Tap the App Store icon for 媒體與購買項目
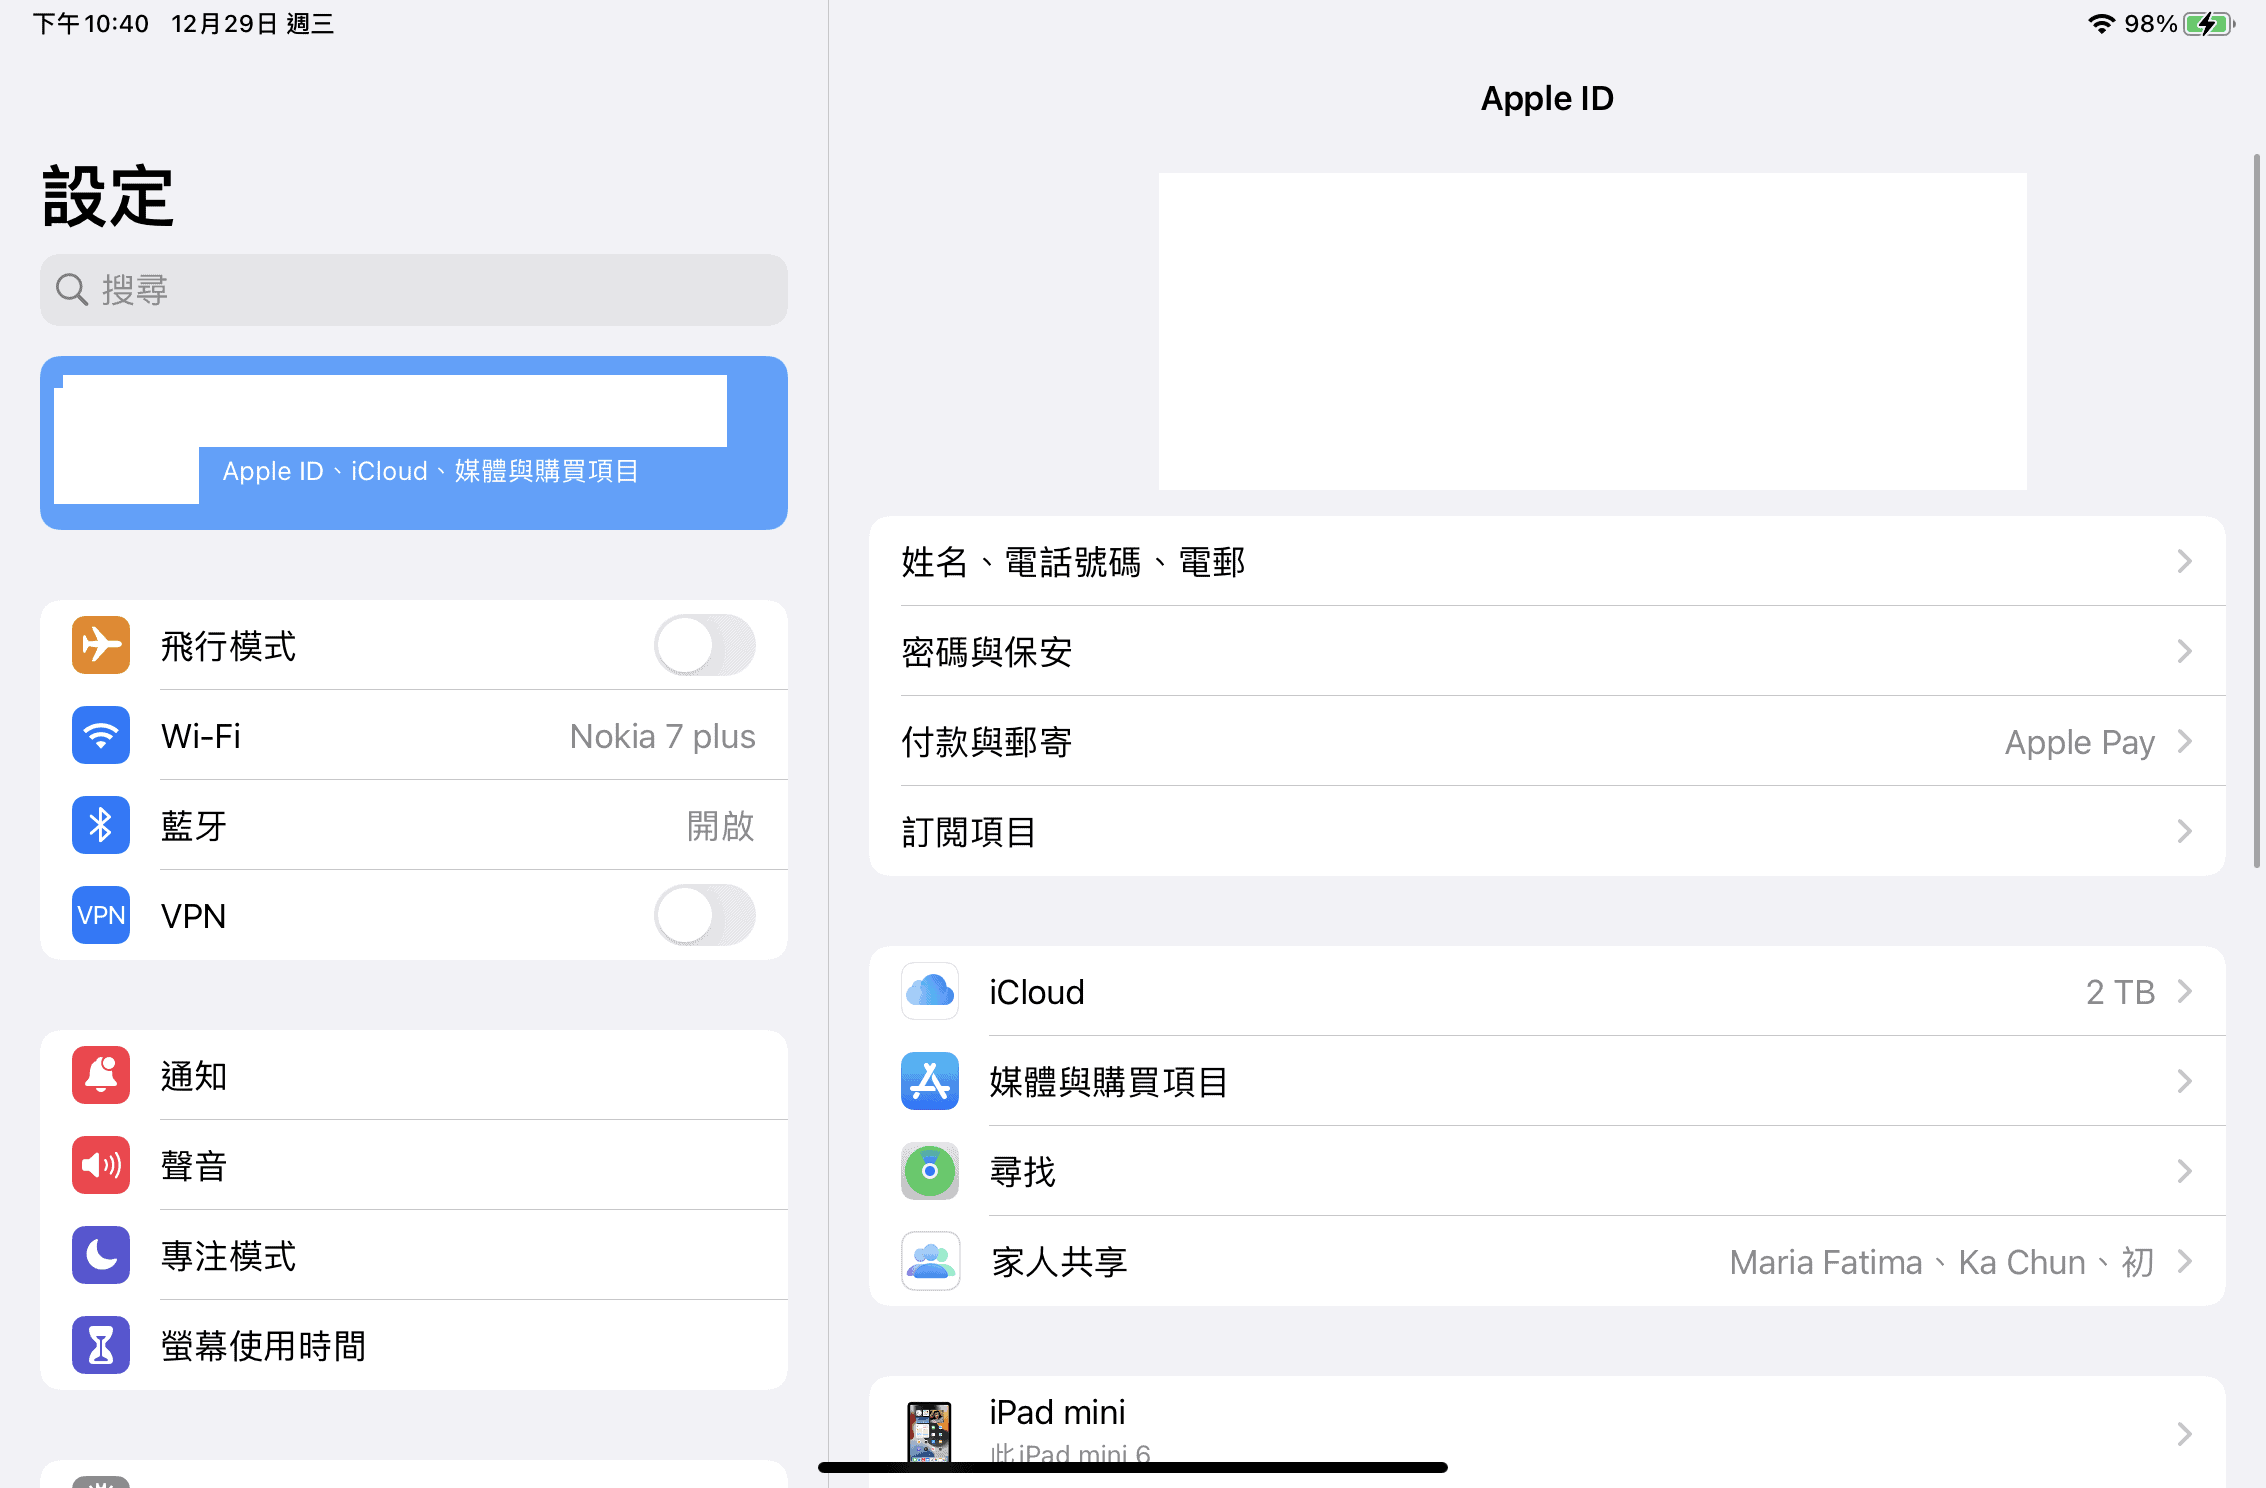Viewport: 2266px width, 1488px height. click(x=930, y=1081)
